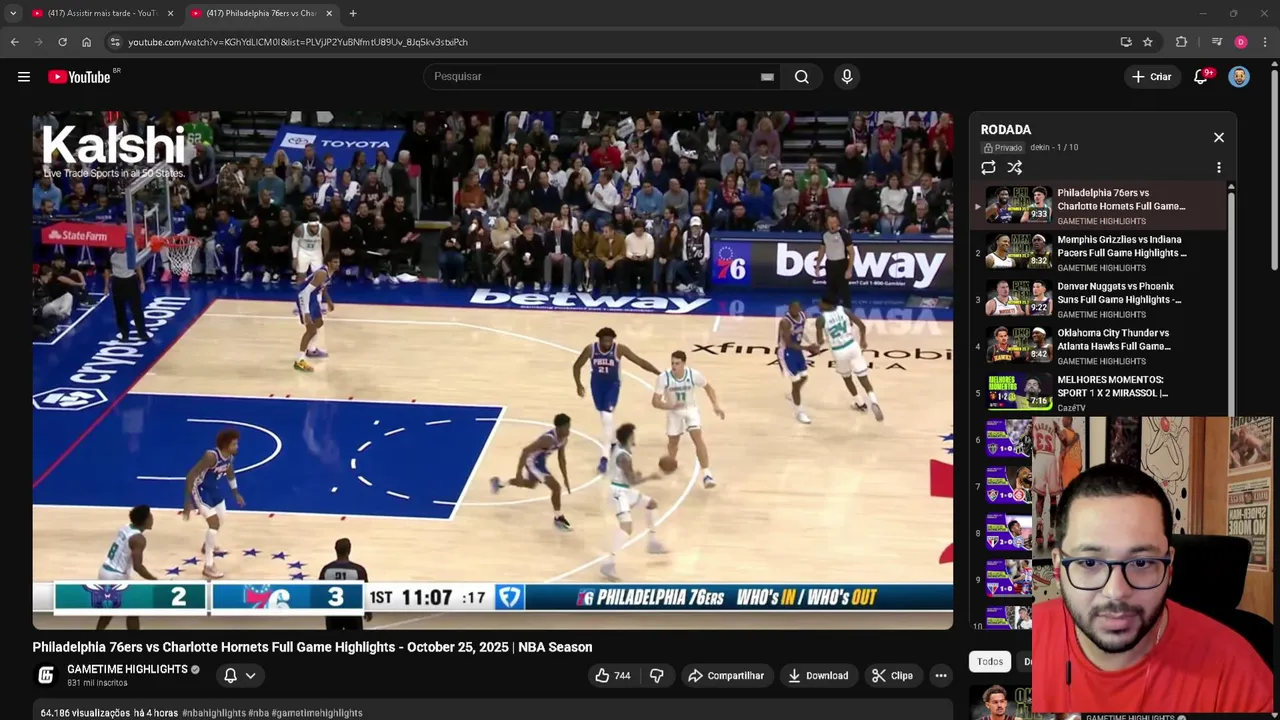Open the playlist three-dot options menu
Image resolution: width=1280 pixels, height=720 pixels.
click(1219, 168)
